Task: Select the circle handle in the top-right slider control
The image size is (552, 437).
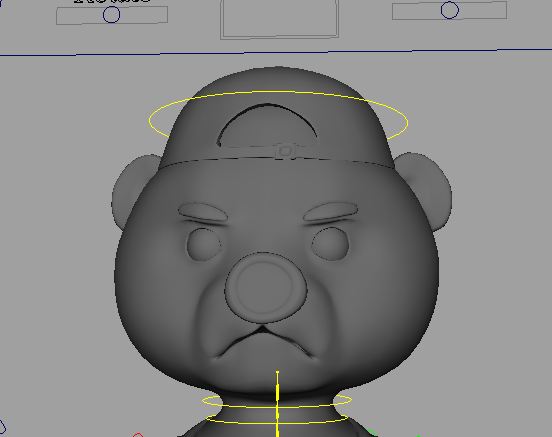Action: pyautogui.click(x=450, y=10)
